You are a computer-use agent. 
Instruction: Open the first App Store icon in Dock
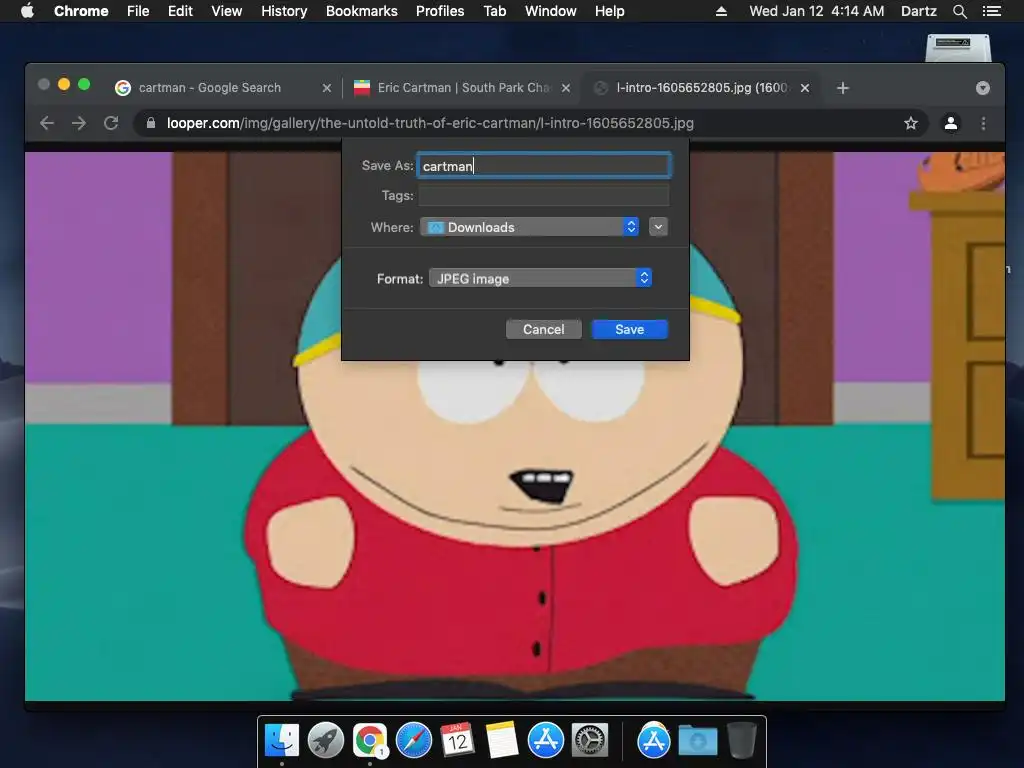545,741
